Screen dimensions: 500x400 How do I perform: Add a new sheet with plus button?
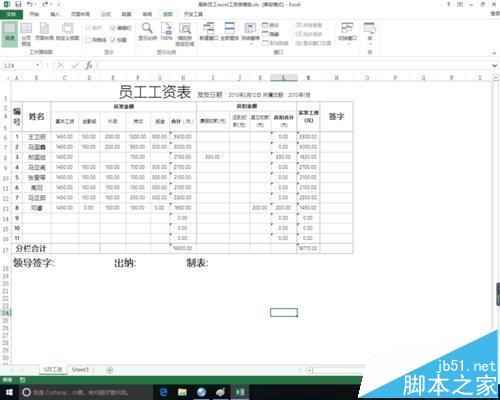point(110,370)
